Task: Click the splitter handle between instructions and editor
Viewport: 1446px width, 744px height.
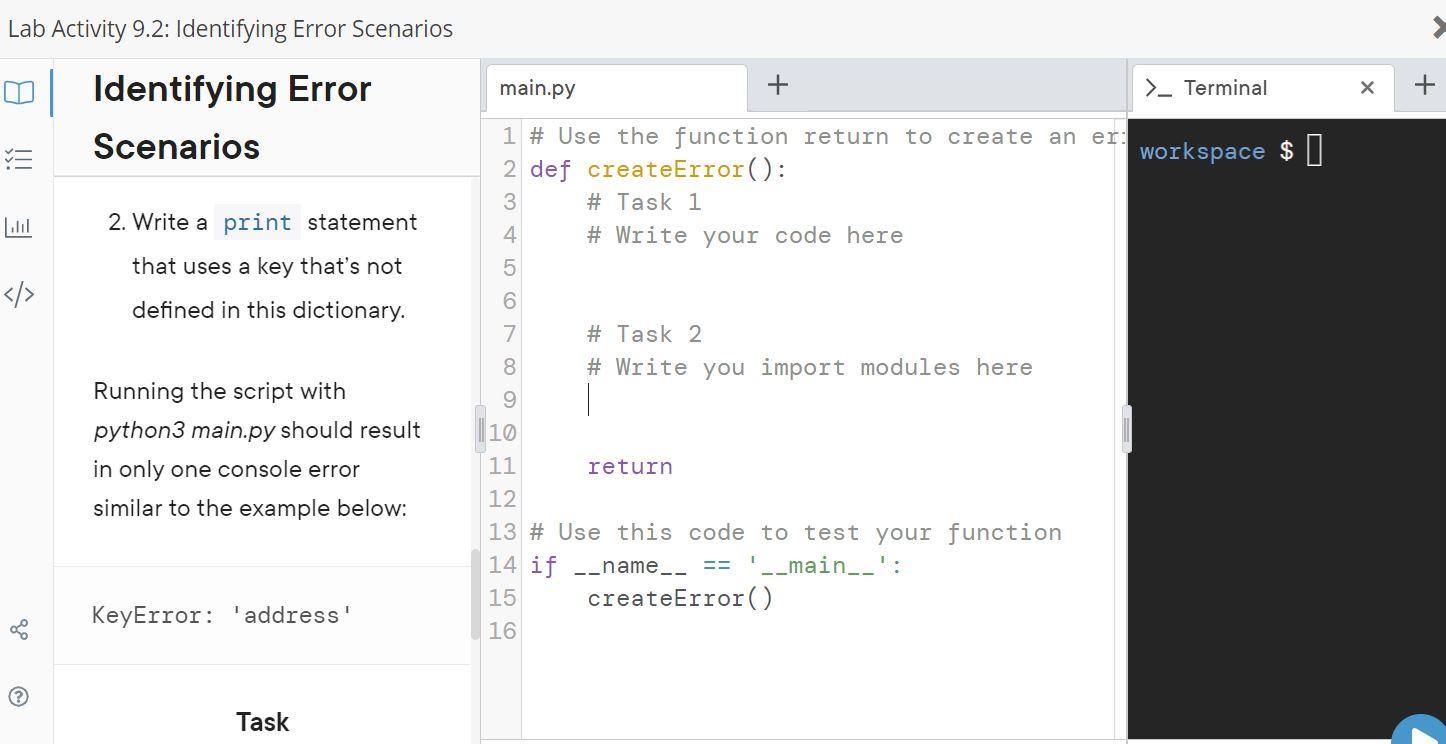Action: coord(480,430)
